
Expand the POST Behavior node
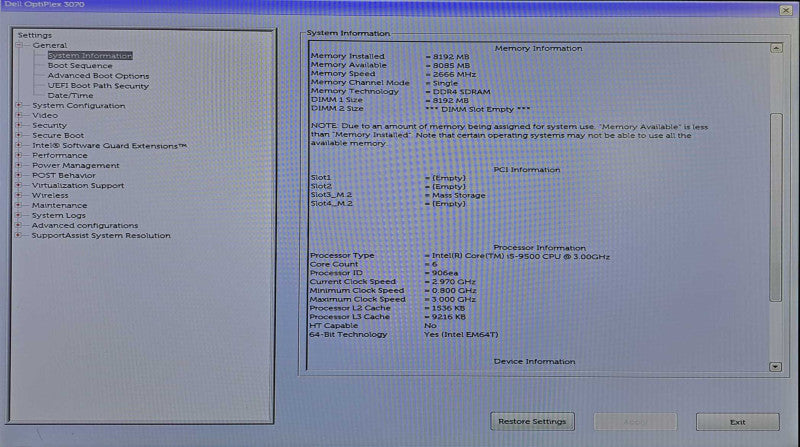[19, 175]
